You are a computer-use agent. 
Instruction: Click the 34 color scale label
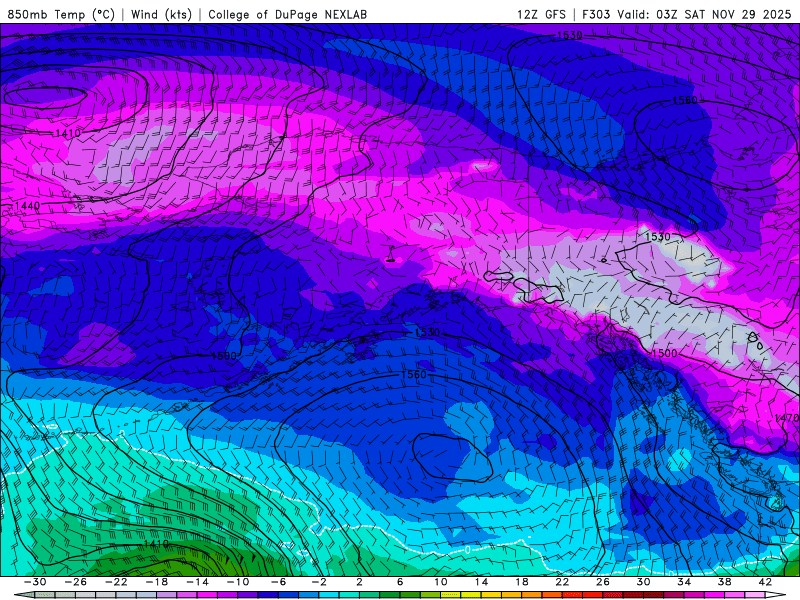[684, 582]
